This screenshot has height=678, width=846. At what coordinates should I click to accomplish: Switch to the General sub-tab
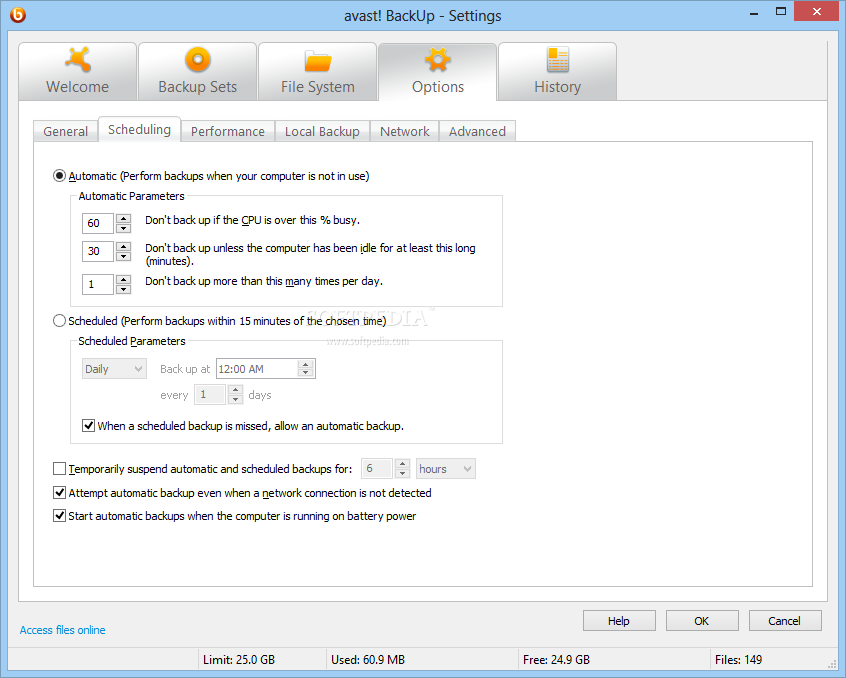pyautogui.click(x=65, y=131)
